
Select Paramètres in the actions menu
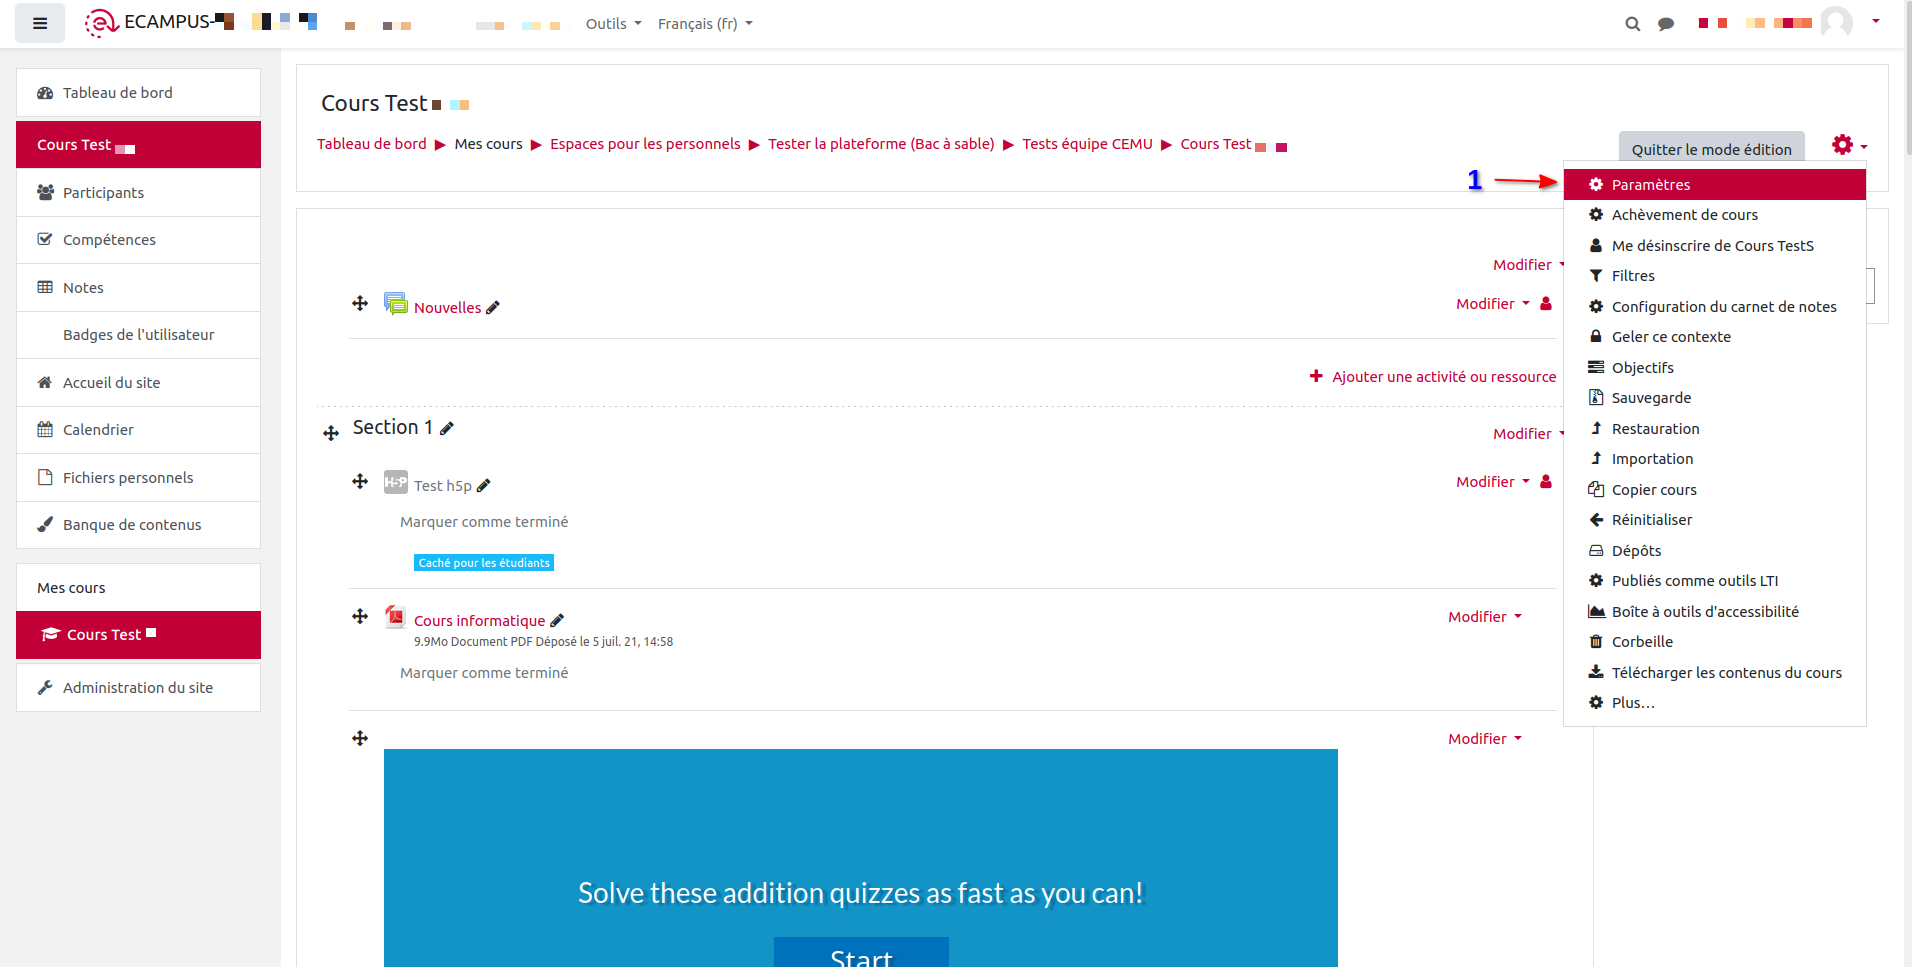point(1650,185)
